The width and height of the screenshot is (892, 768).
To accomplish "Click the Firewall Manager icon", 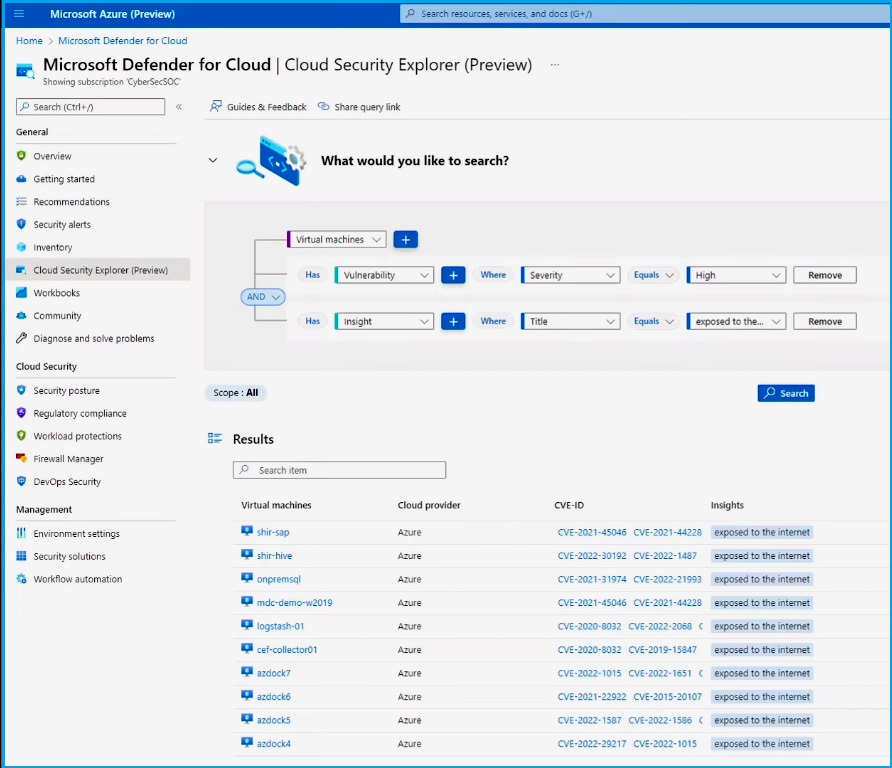I will click(x=22, y=458).
